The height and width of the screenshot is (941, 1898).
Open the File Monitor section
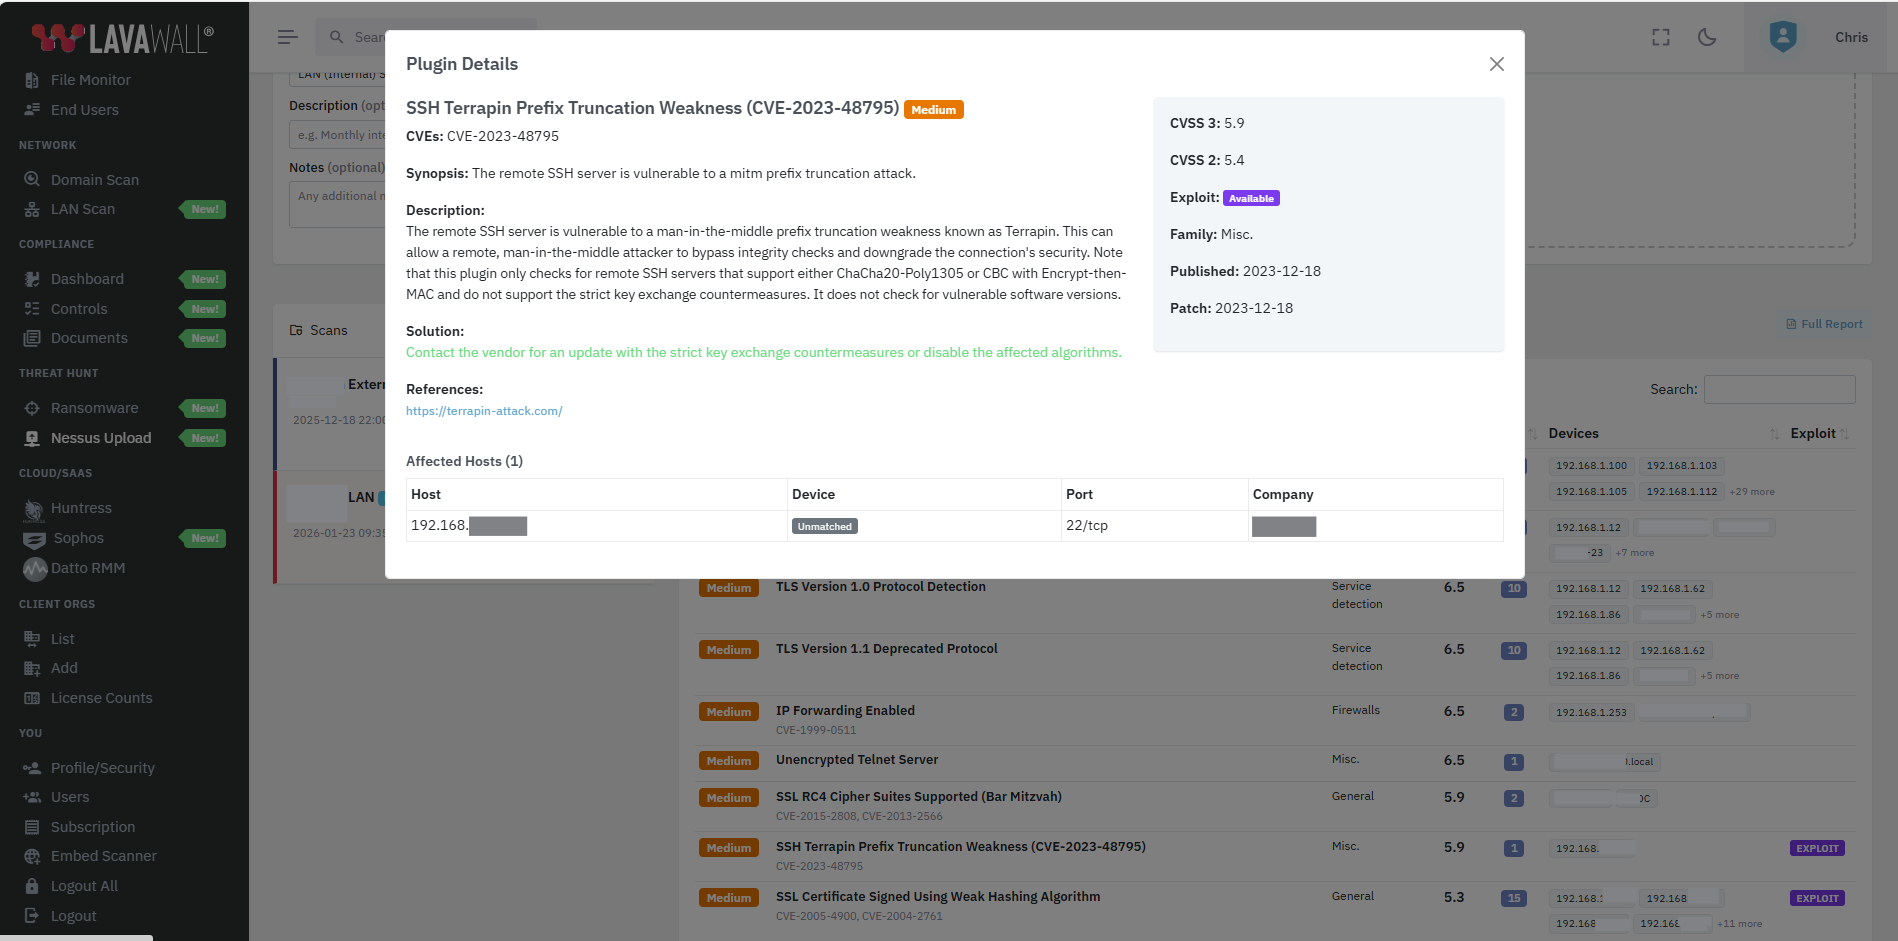[90, 79]
